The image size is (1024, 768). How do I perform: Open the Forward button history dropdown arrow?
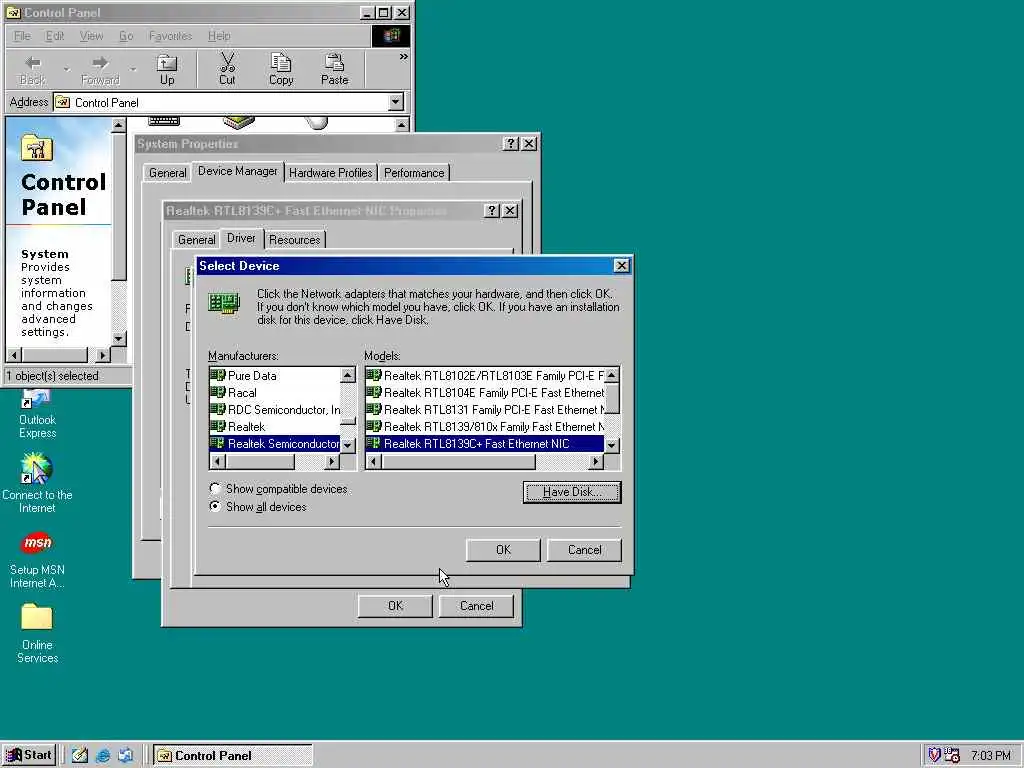coord(133,69)
